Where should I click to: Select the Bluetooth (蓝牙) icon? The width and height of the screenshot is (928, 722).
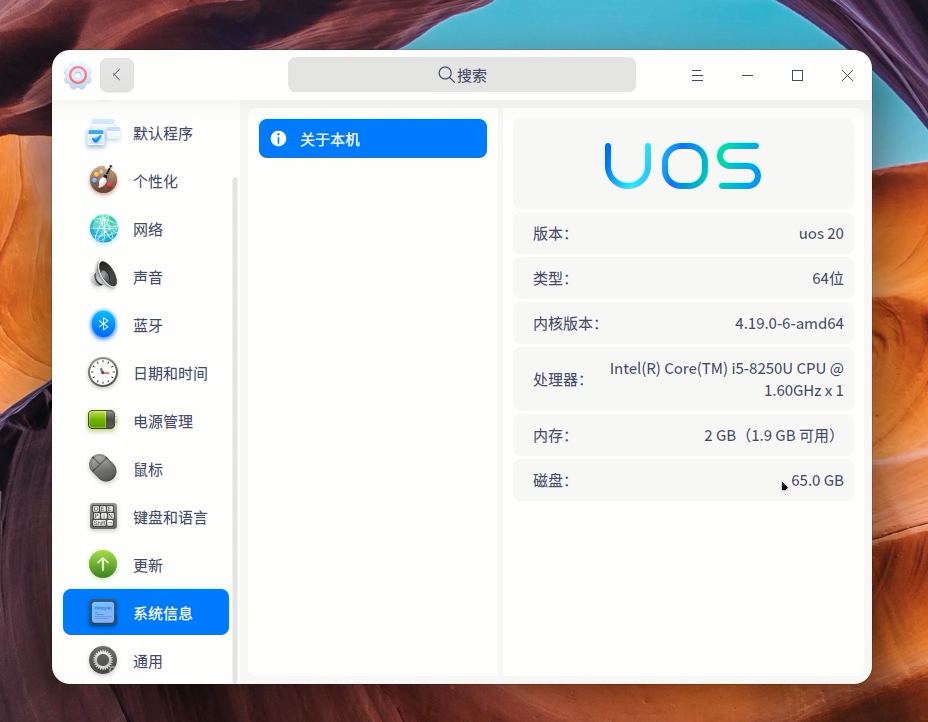point(103,324)
